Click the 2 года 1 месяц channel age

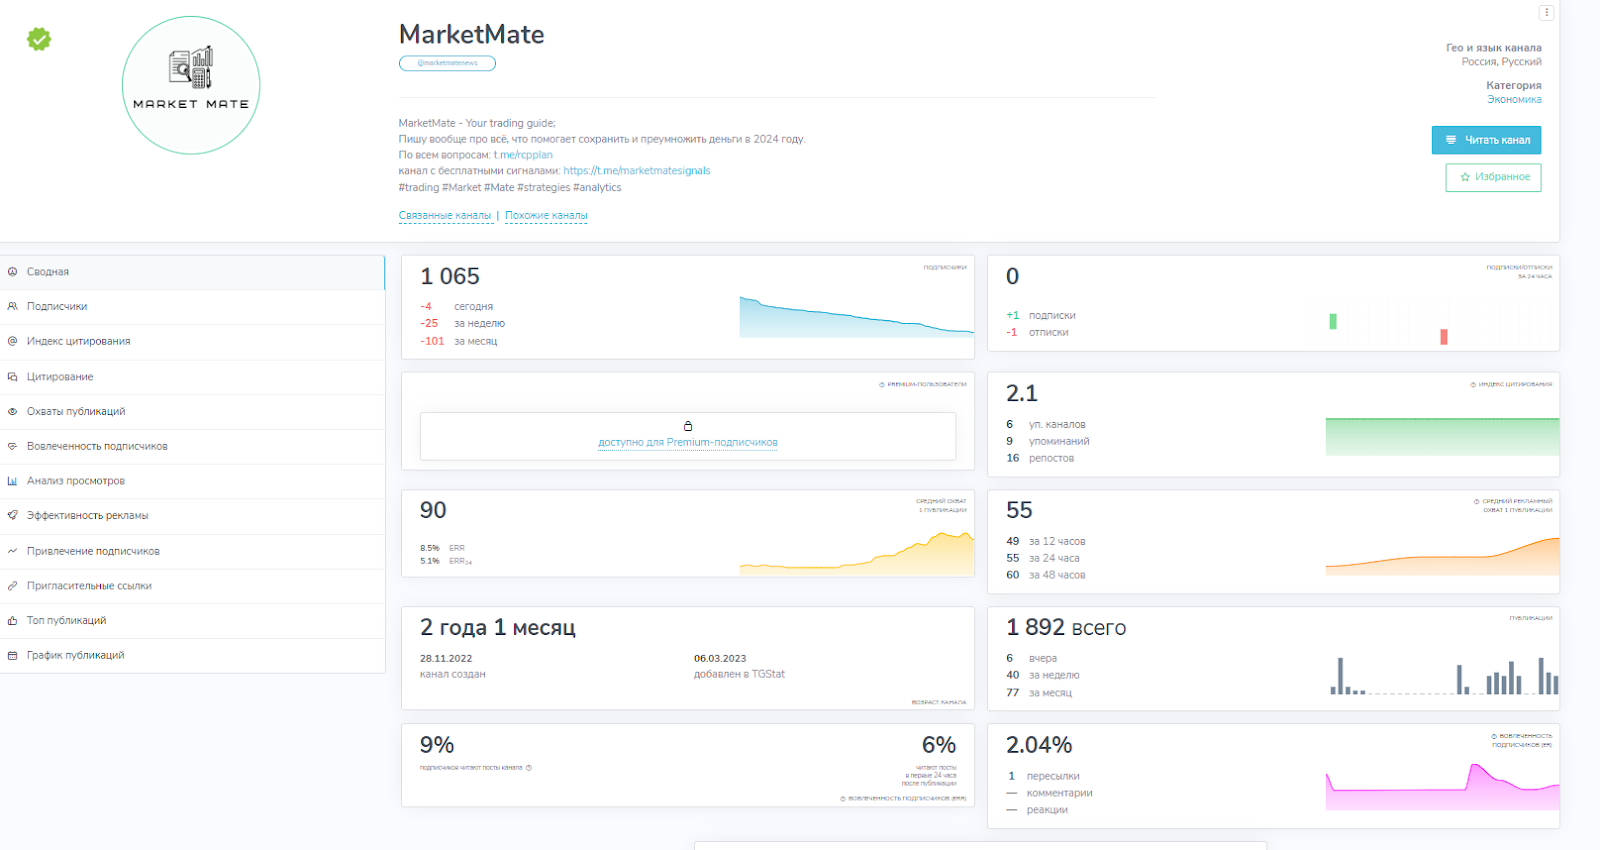[x=498, y=628]
